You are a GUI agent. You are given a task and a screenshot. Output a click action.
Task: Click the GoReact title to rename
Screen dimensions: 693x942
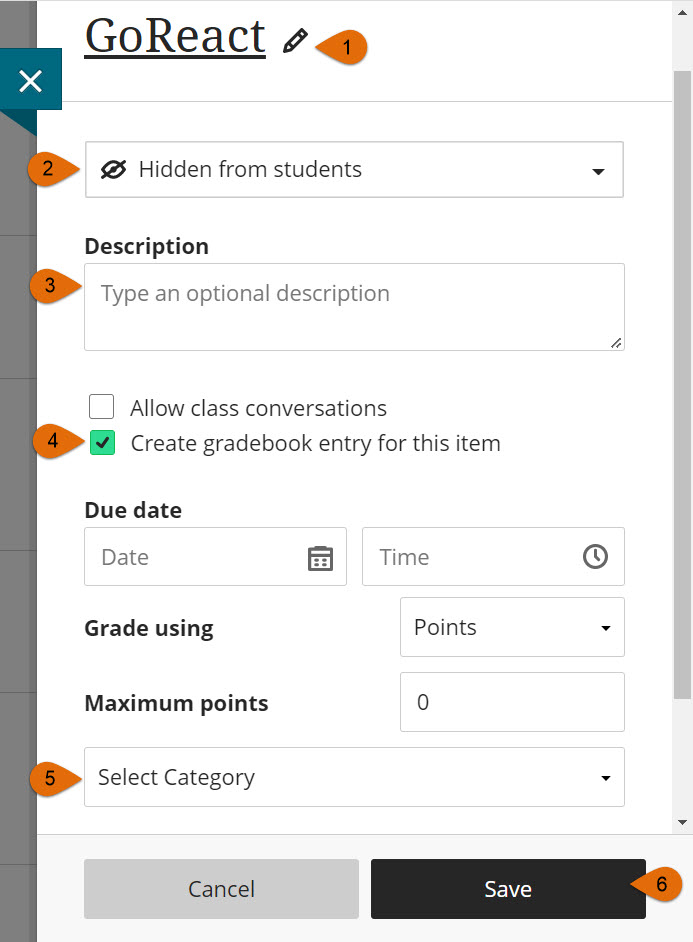(175, 37)
